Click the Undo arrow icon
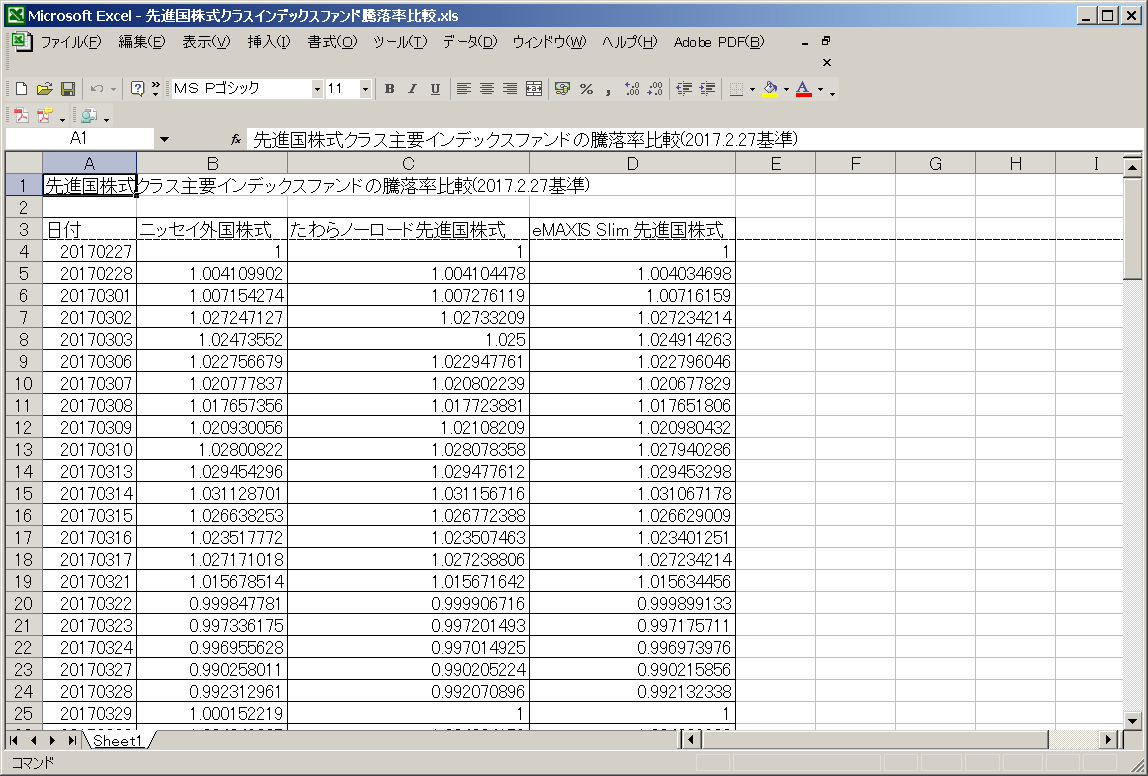The image size is (1148, 776). 97,89
